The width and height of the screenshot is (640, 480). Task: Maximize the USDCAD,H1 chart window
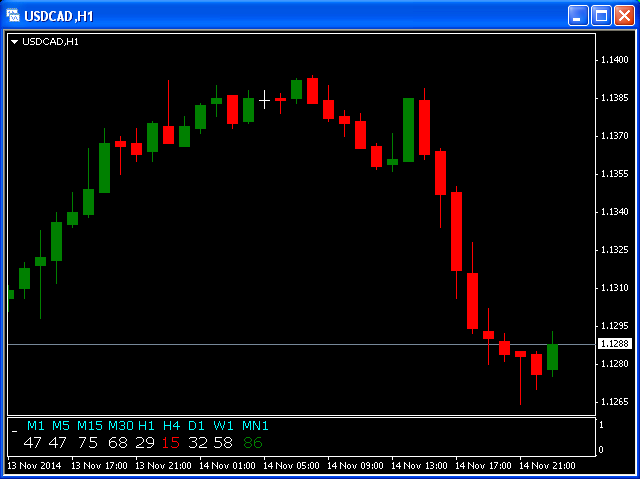(601, 15)
